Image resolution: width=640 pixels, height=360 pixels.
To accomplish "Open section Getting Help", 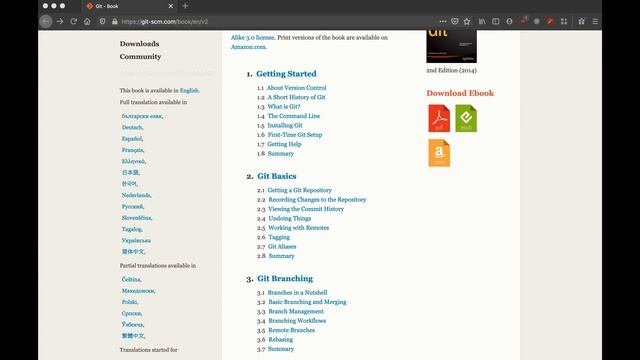I will (x=284, y=144).
